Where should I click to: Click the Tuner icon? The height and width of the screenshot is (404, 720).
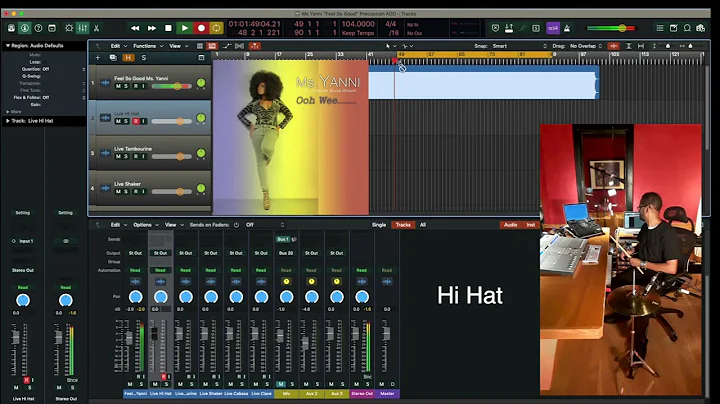[523, 28]
